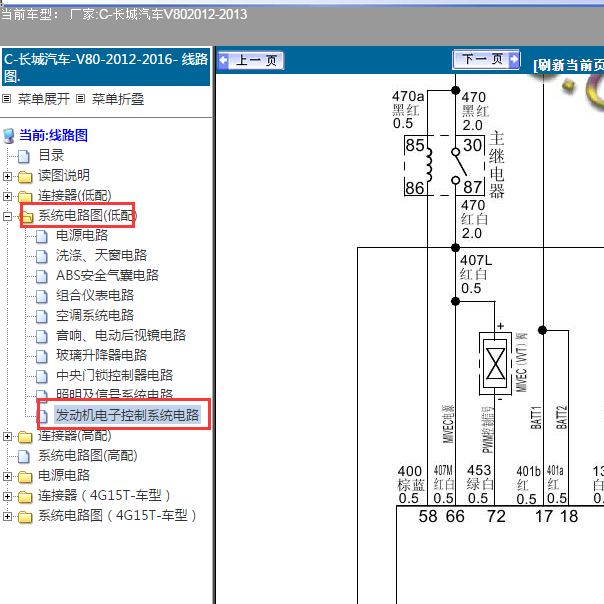Open 玻璃升降器电路 diagram
604x604 pixels.
tap(102, 356)
